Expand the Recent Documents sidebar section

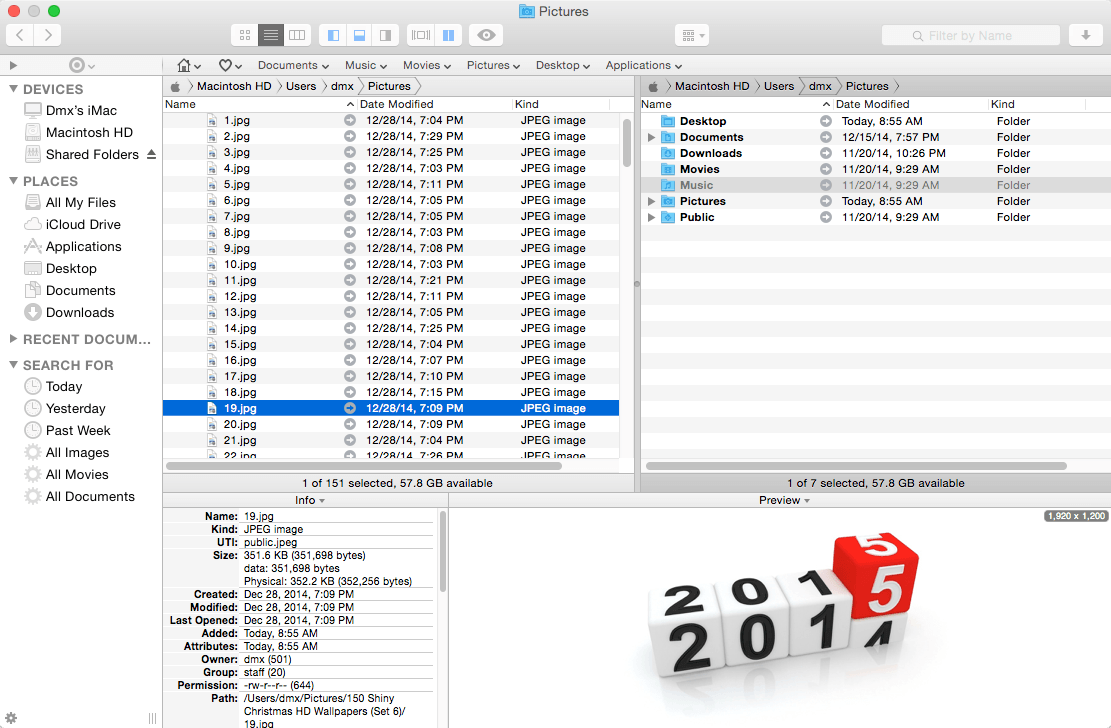(13, 339)
